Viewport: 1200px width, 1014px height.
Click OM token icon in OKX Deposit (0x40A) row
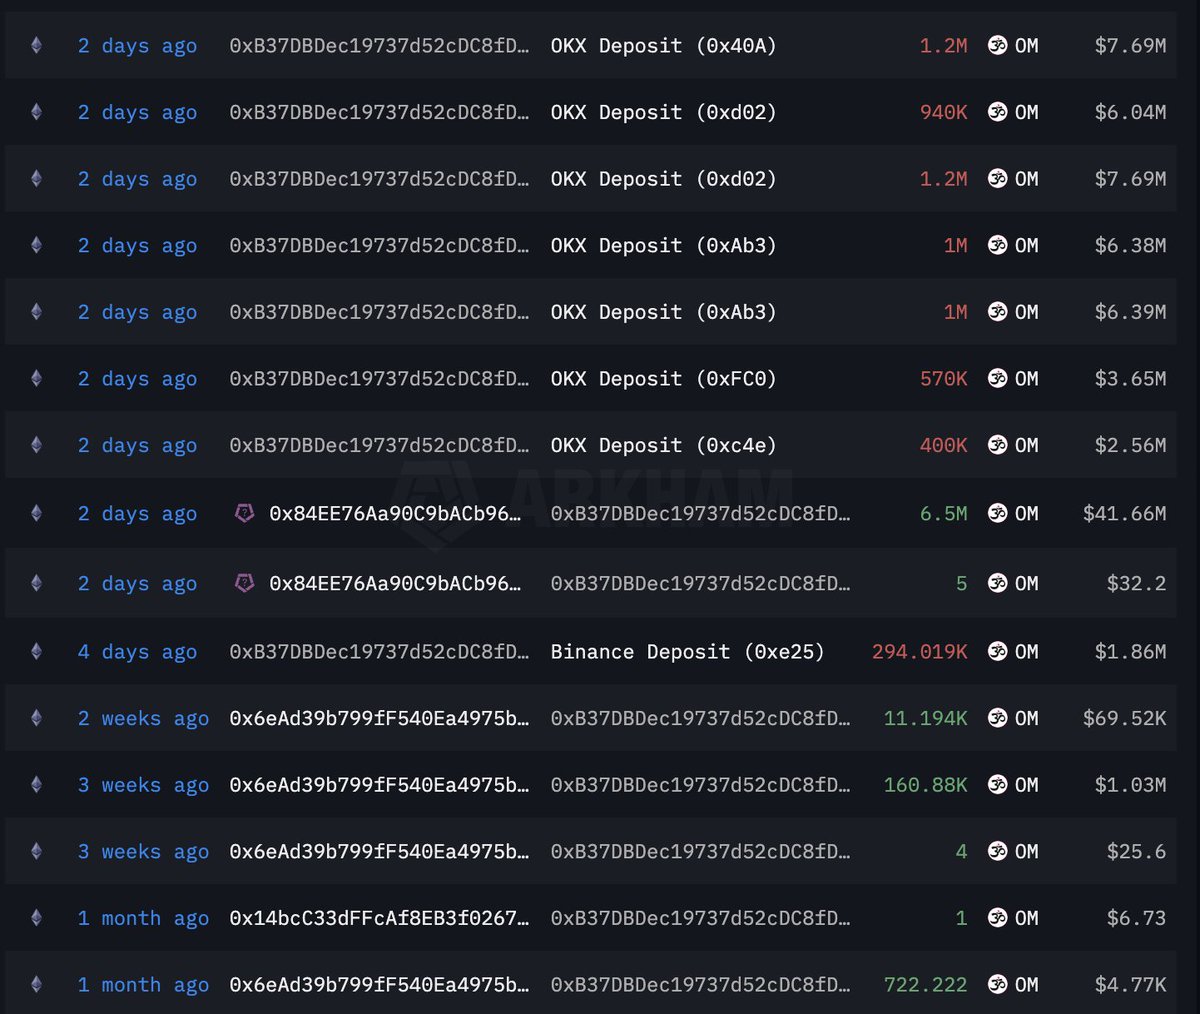pyautogui.click(x=997, y=45)
